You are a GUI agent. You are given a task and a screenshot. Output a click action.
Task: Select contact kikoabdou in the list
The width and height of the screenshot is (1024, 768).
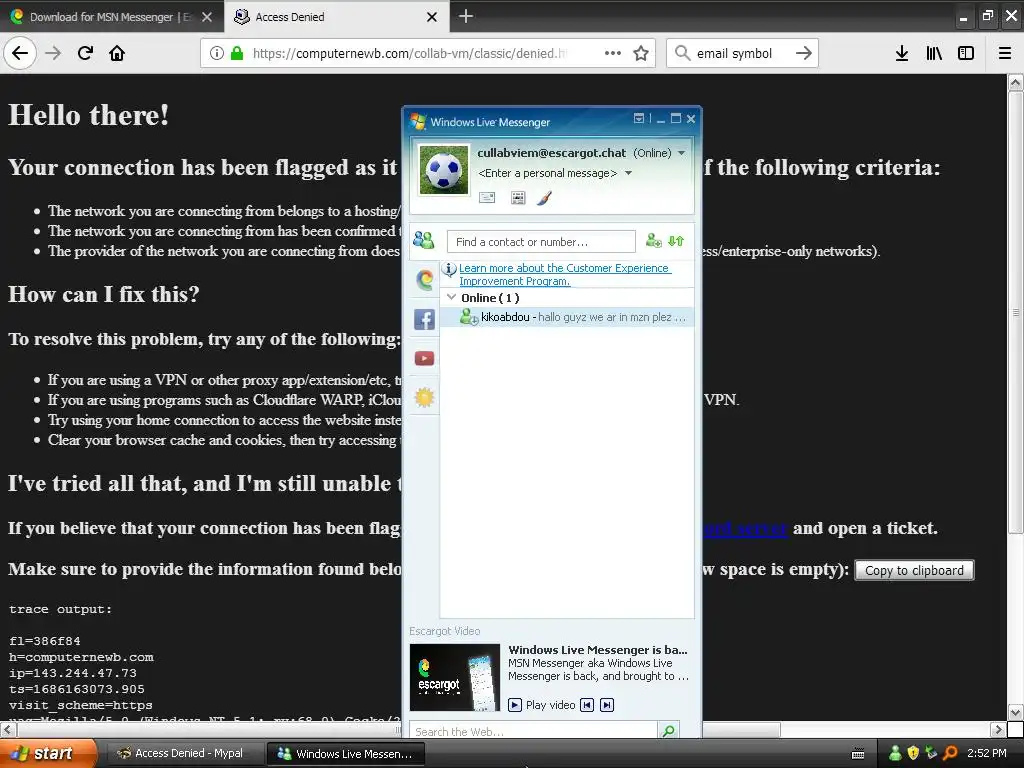click(567, 317)
